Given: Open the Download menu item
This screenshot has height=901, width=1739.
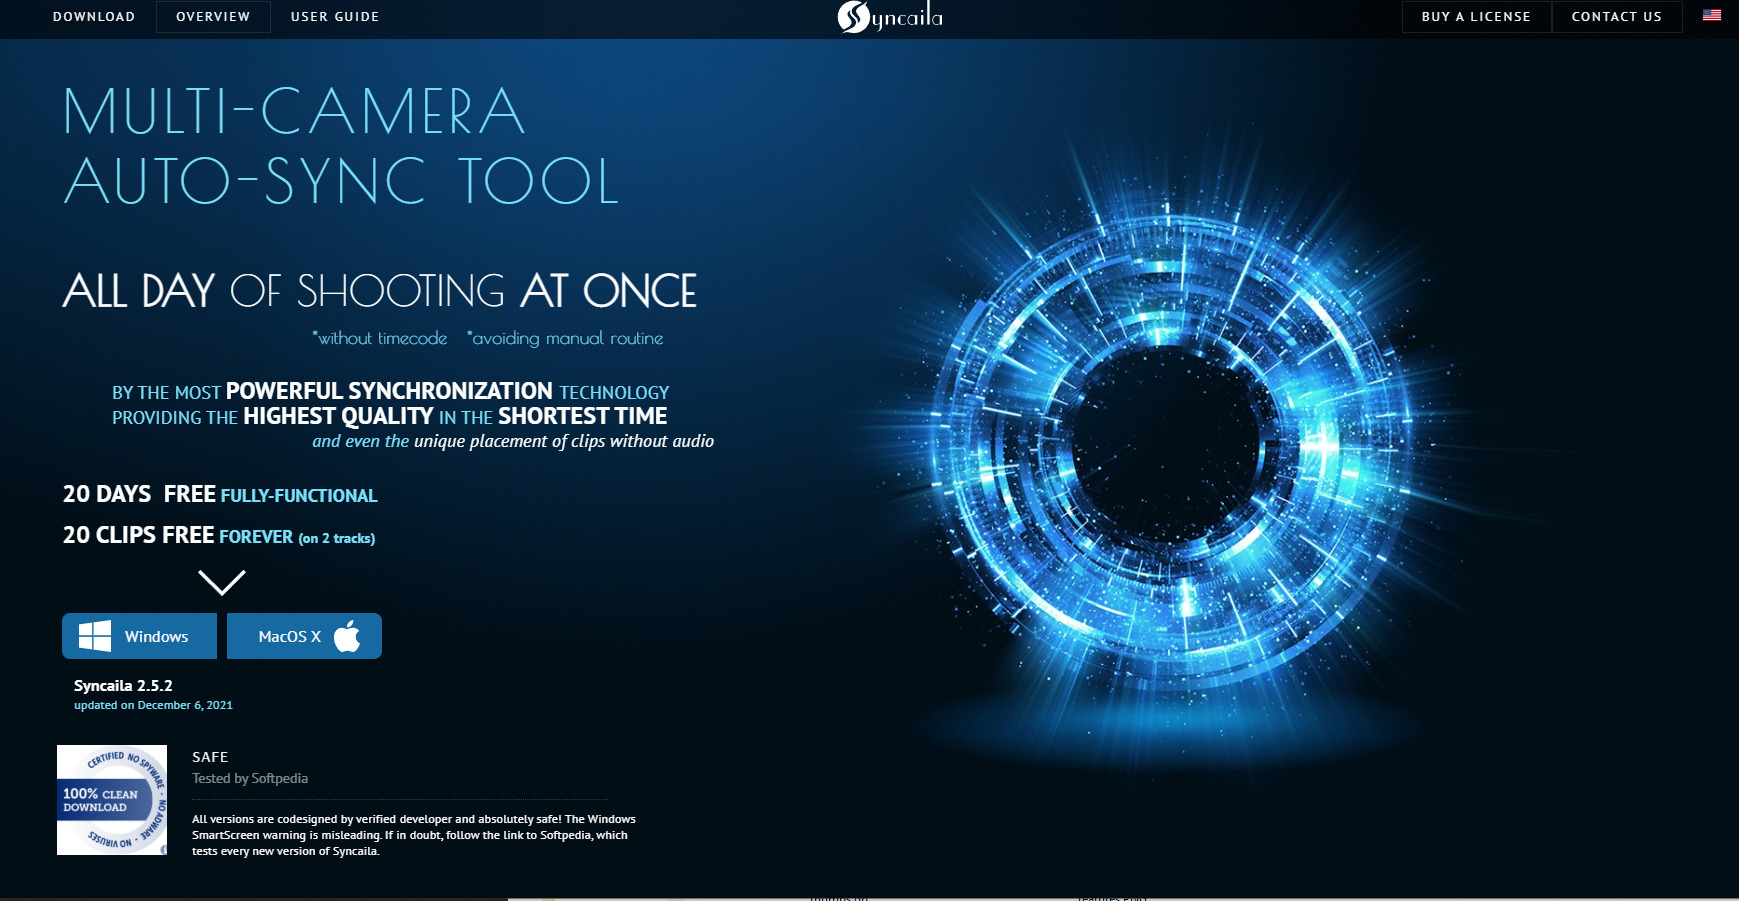Looking at the screenshot, I should 94,17.
